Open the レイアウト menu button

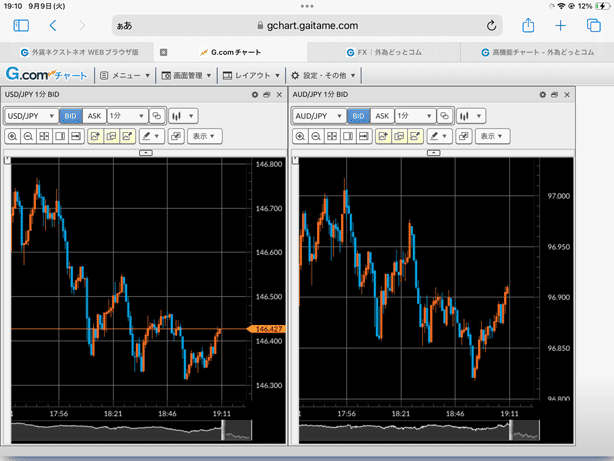coord(250,75)
